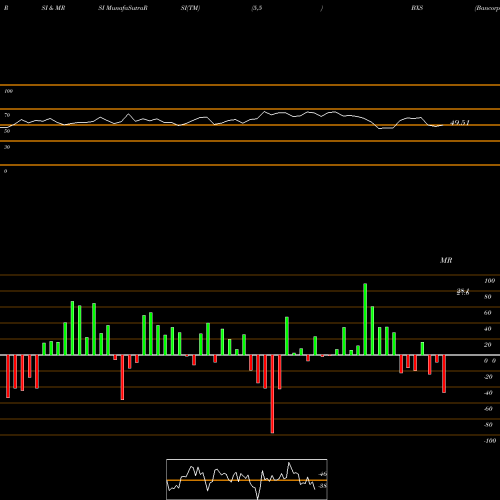
Task: Click the -100 label on the MR scale
Action: coord(490,441)
